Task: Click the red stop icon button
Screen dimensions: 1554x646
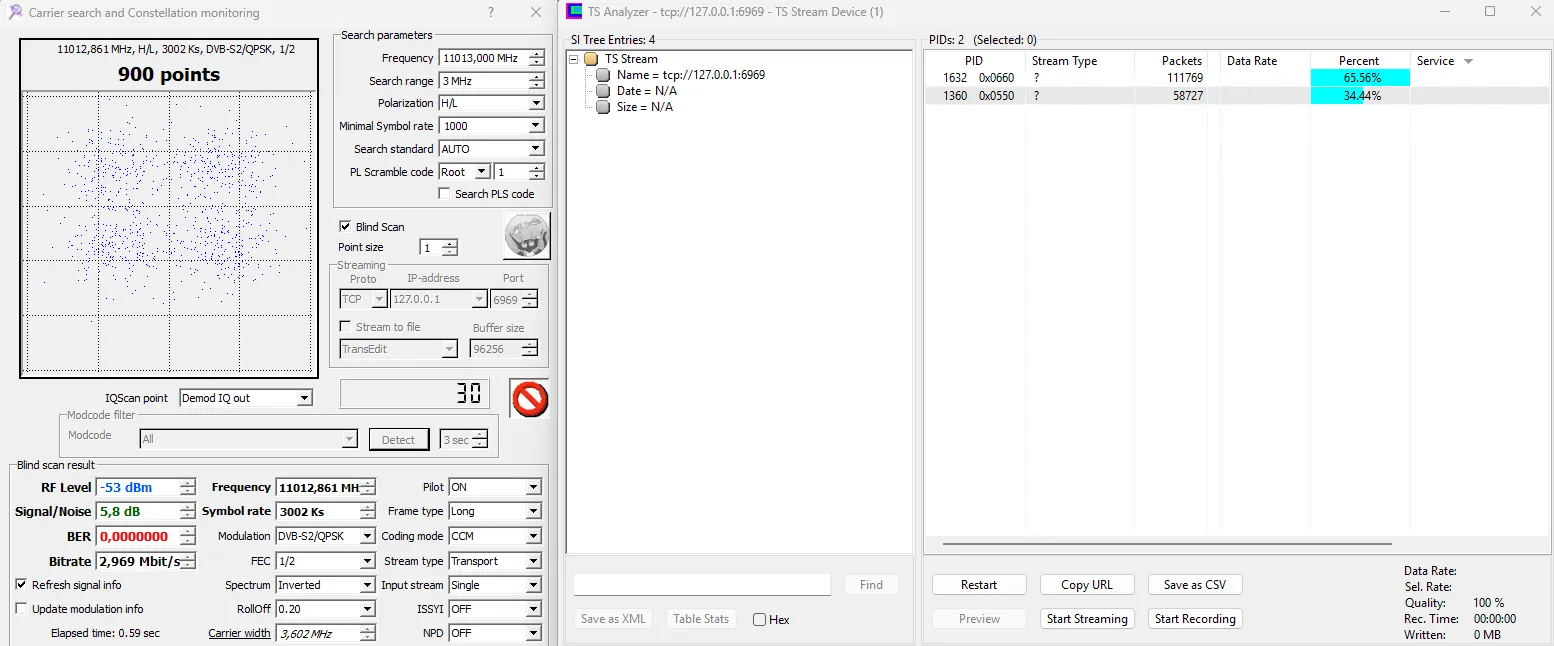Action: pos(529,398)
